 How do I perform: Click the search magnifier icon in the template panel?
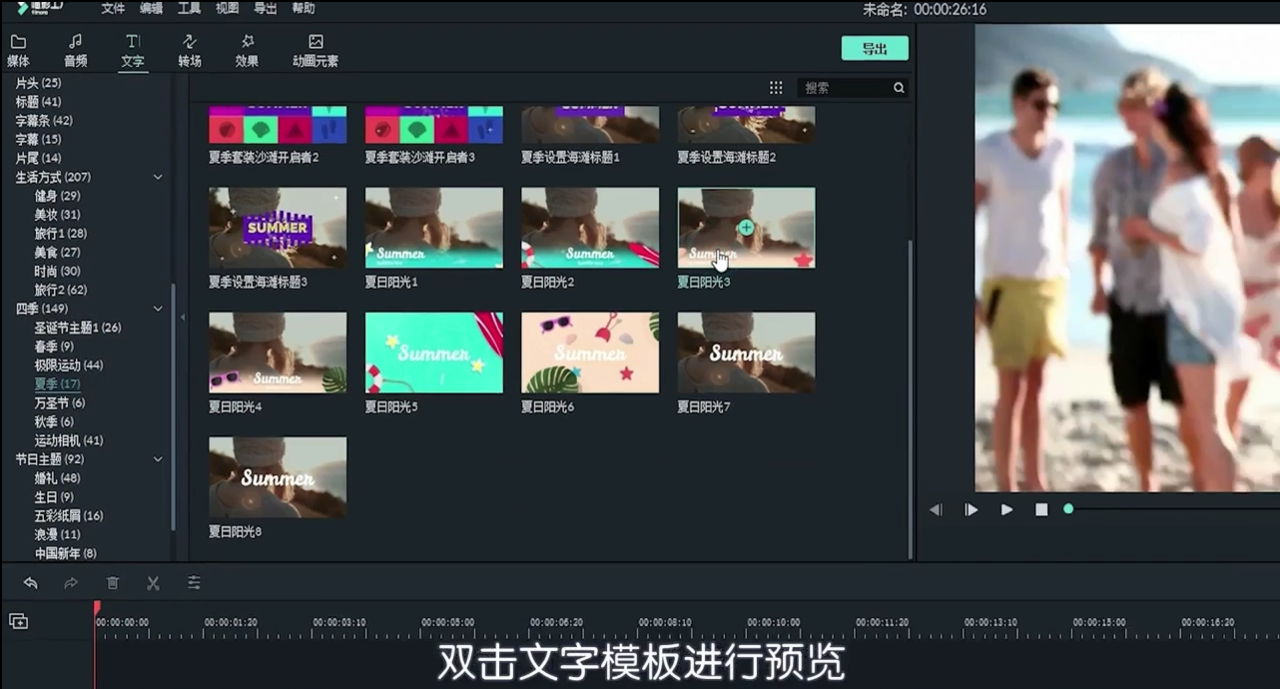pos(898,87)
